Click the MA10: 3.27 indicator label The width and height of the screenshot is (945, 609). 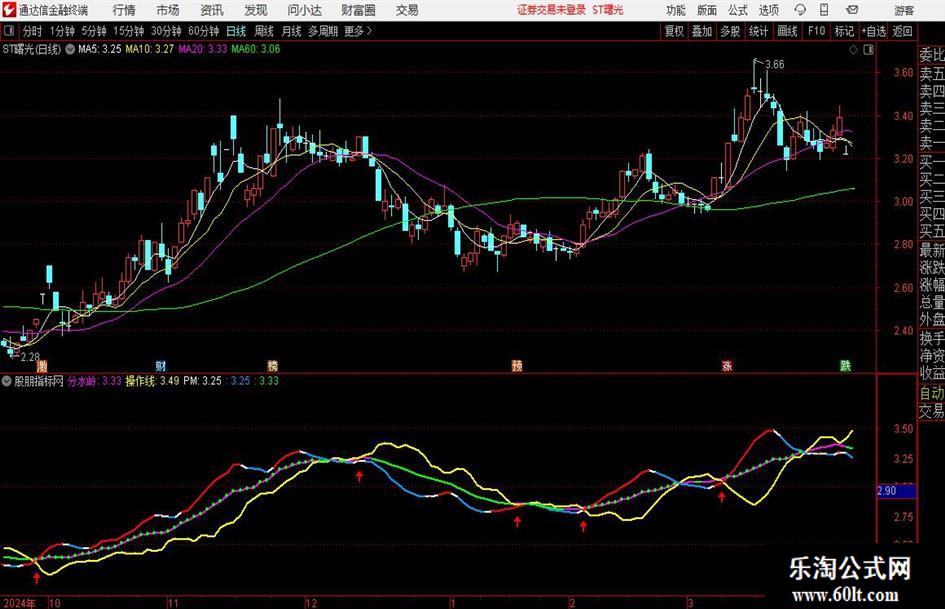click(149, 49)
